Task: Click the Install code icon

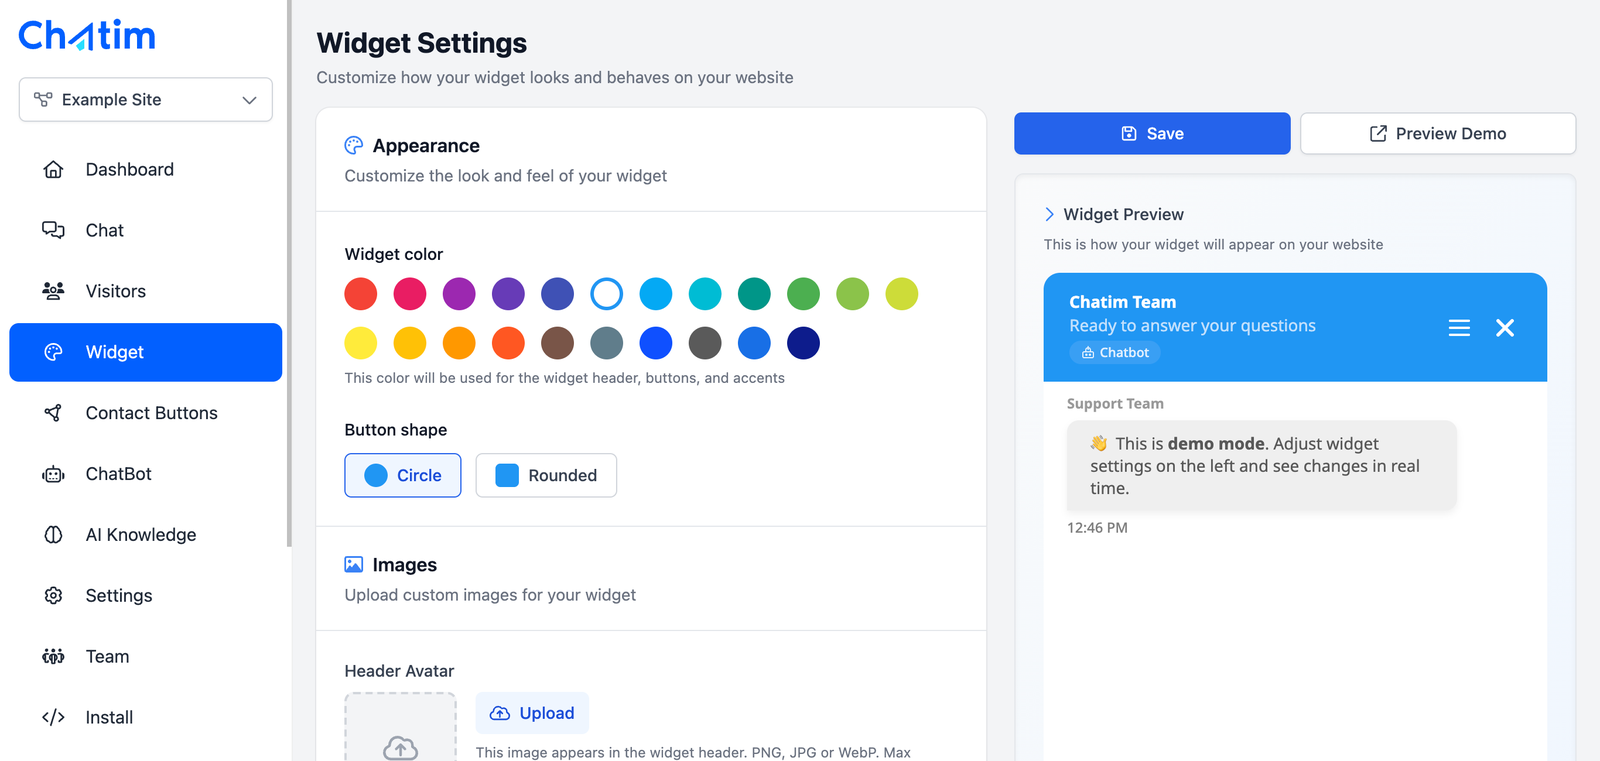Action: pyautogui.click(x=53, y=718)
